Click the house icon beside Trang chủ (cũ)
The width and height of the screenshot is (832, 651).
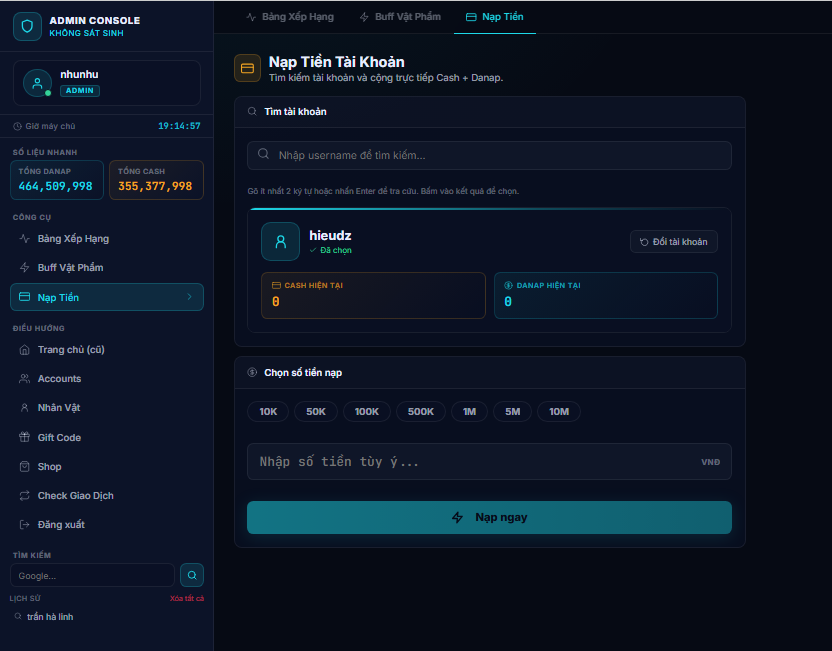(24, 350)
